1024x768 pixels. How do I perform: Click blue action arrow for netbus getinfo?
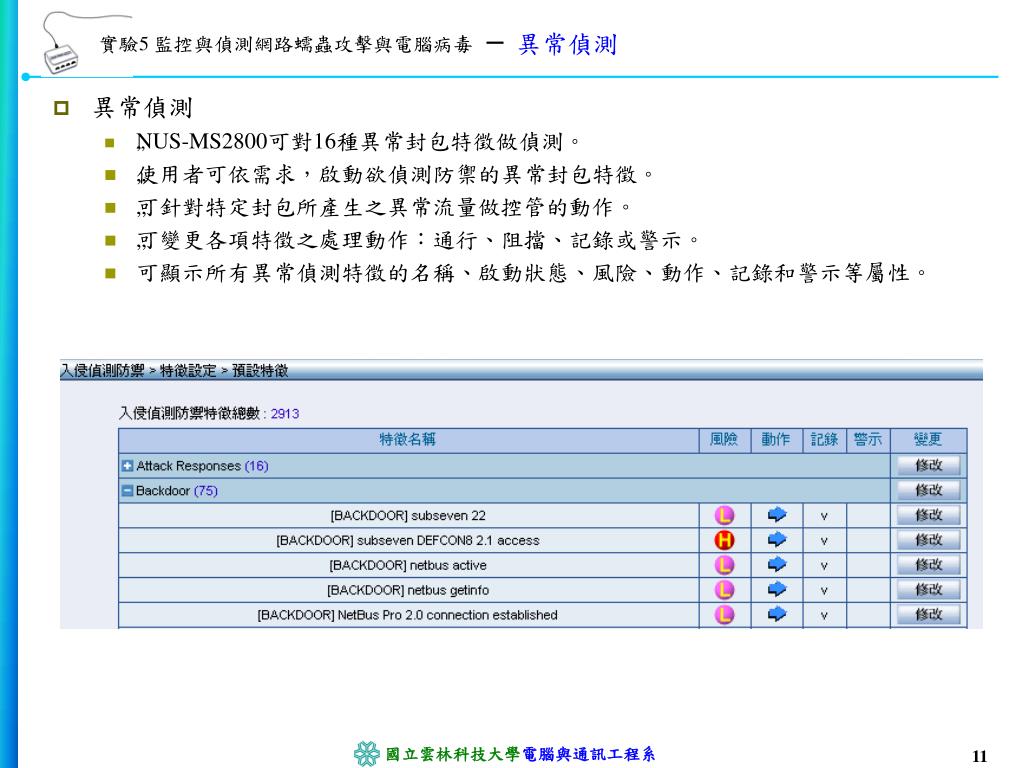click(776, 589)
